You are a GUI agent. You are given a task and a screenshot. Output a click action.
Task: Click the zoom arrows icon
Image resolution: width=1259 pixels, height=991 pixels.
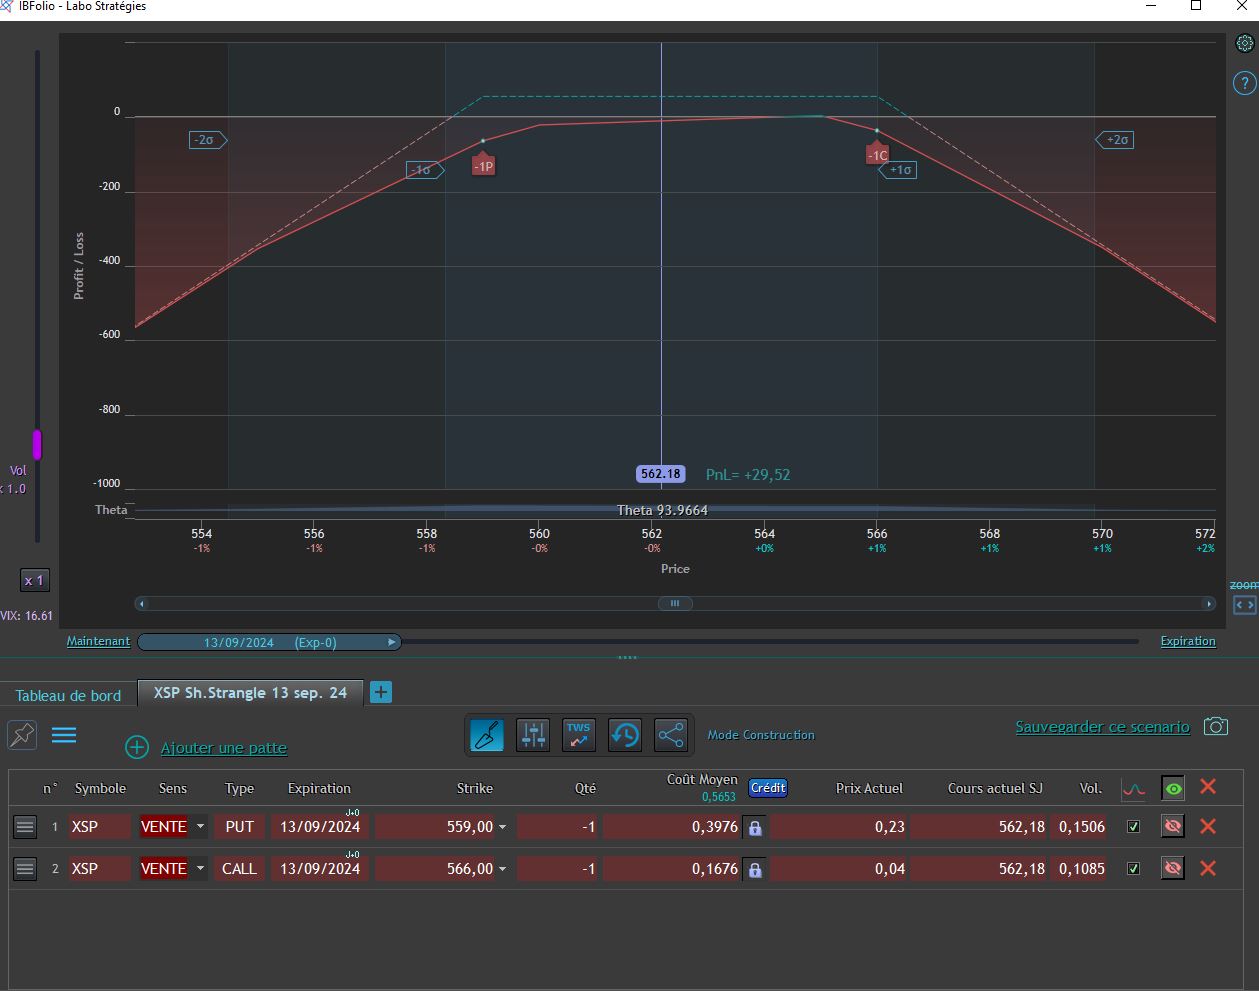[x=1244, y=605]
